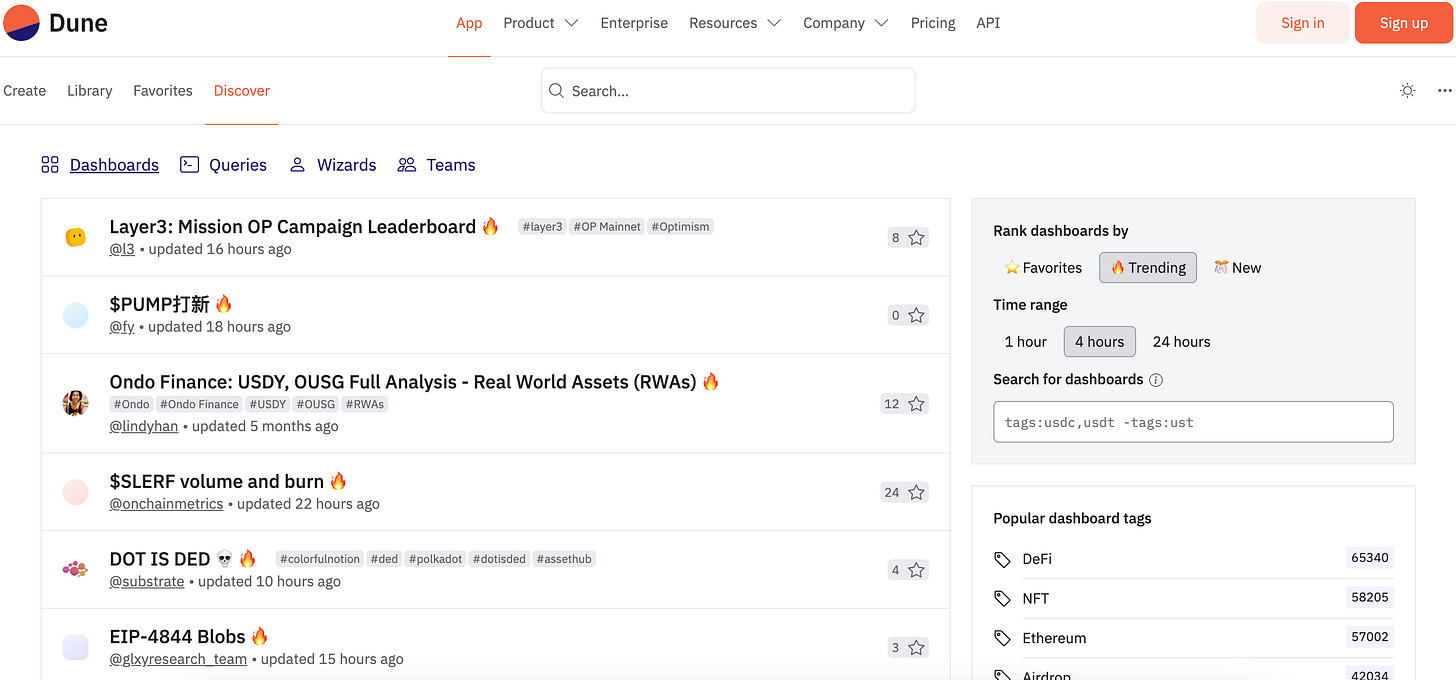The width and height of the screenshot is (1456, 680).
Task: Click the Teams people icon
Action: (x=406, y=165)
